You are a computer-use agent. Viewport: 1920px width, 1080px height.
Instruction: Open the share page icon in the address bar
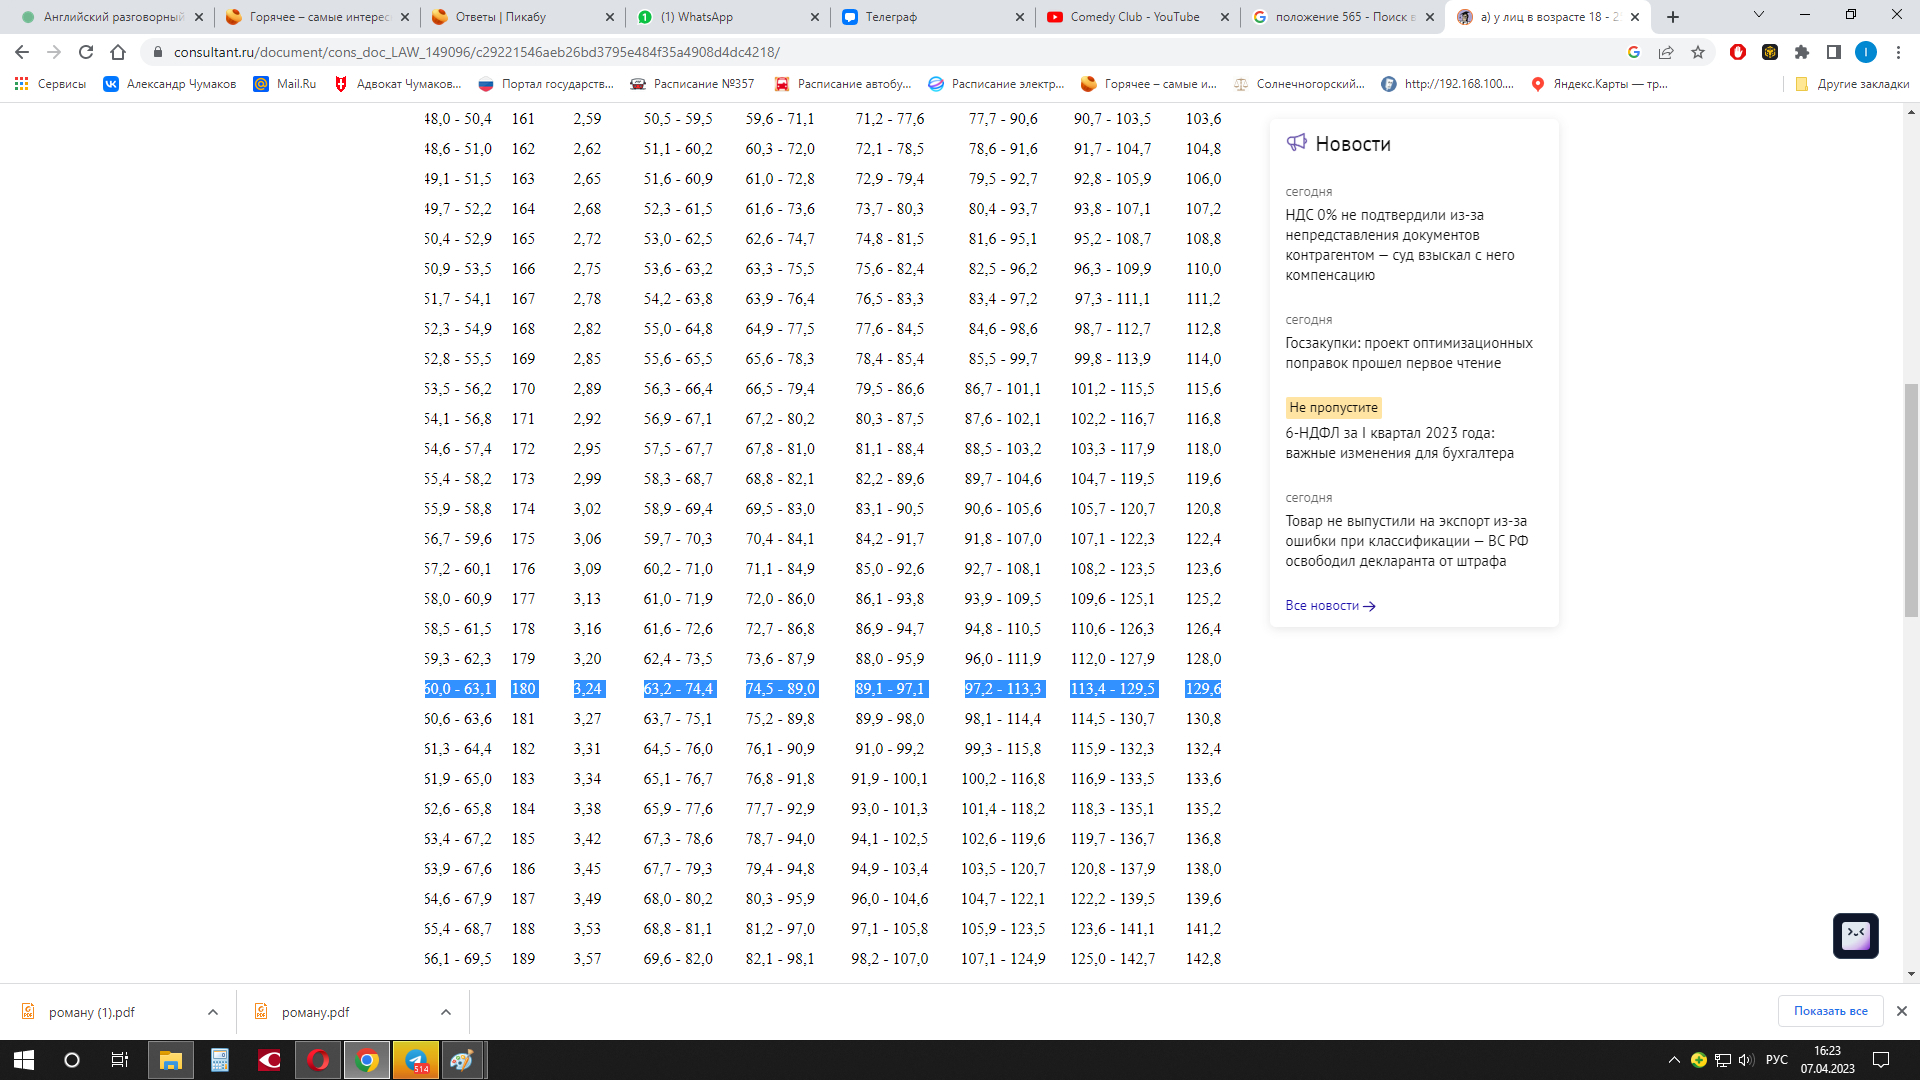click(x=1666, y=52)
